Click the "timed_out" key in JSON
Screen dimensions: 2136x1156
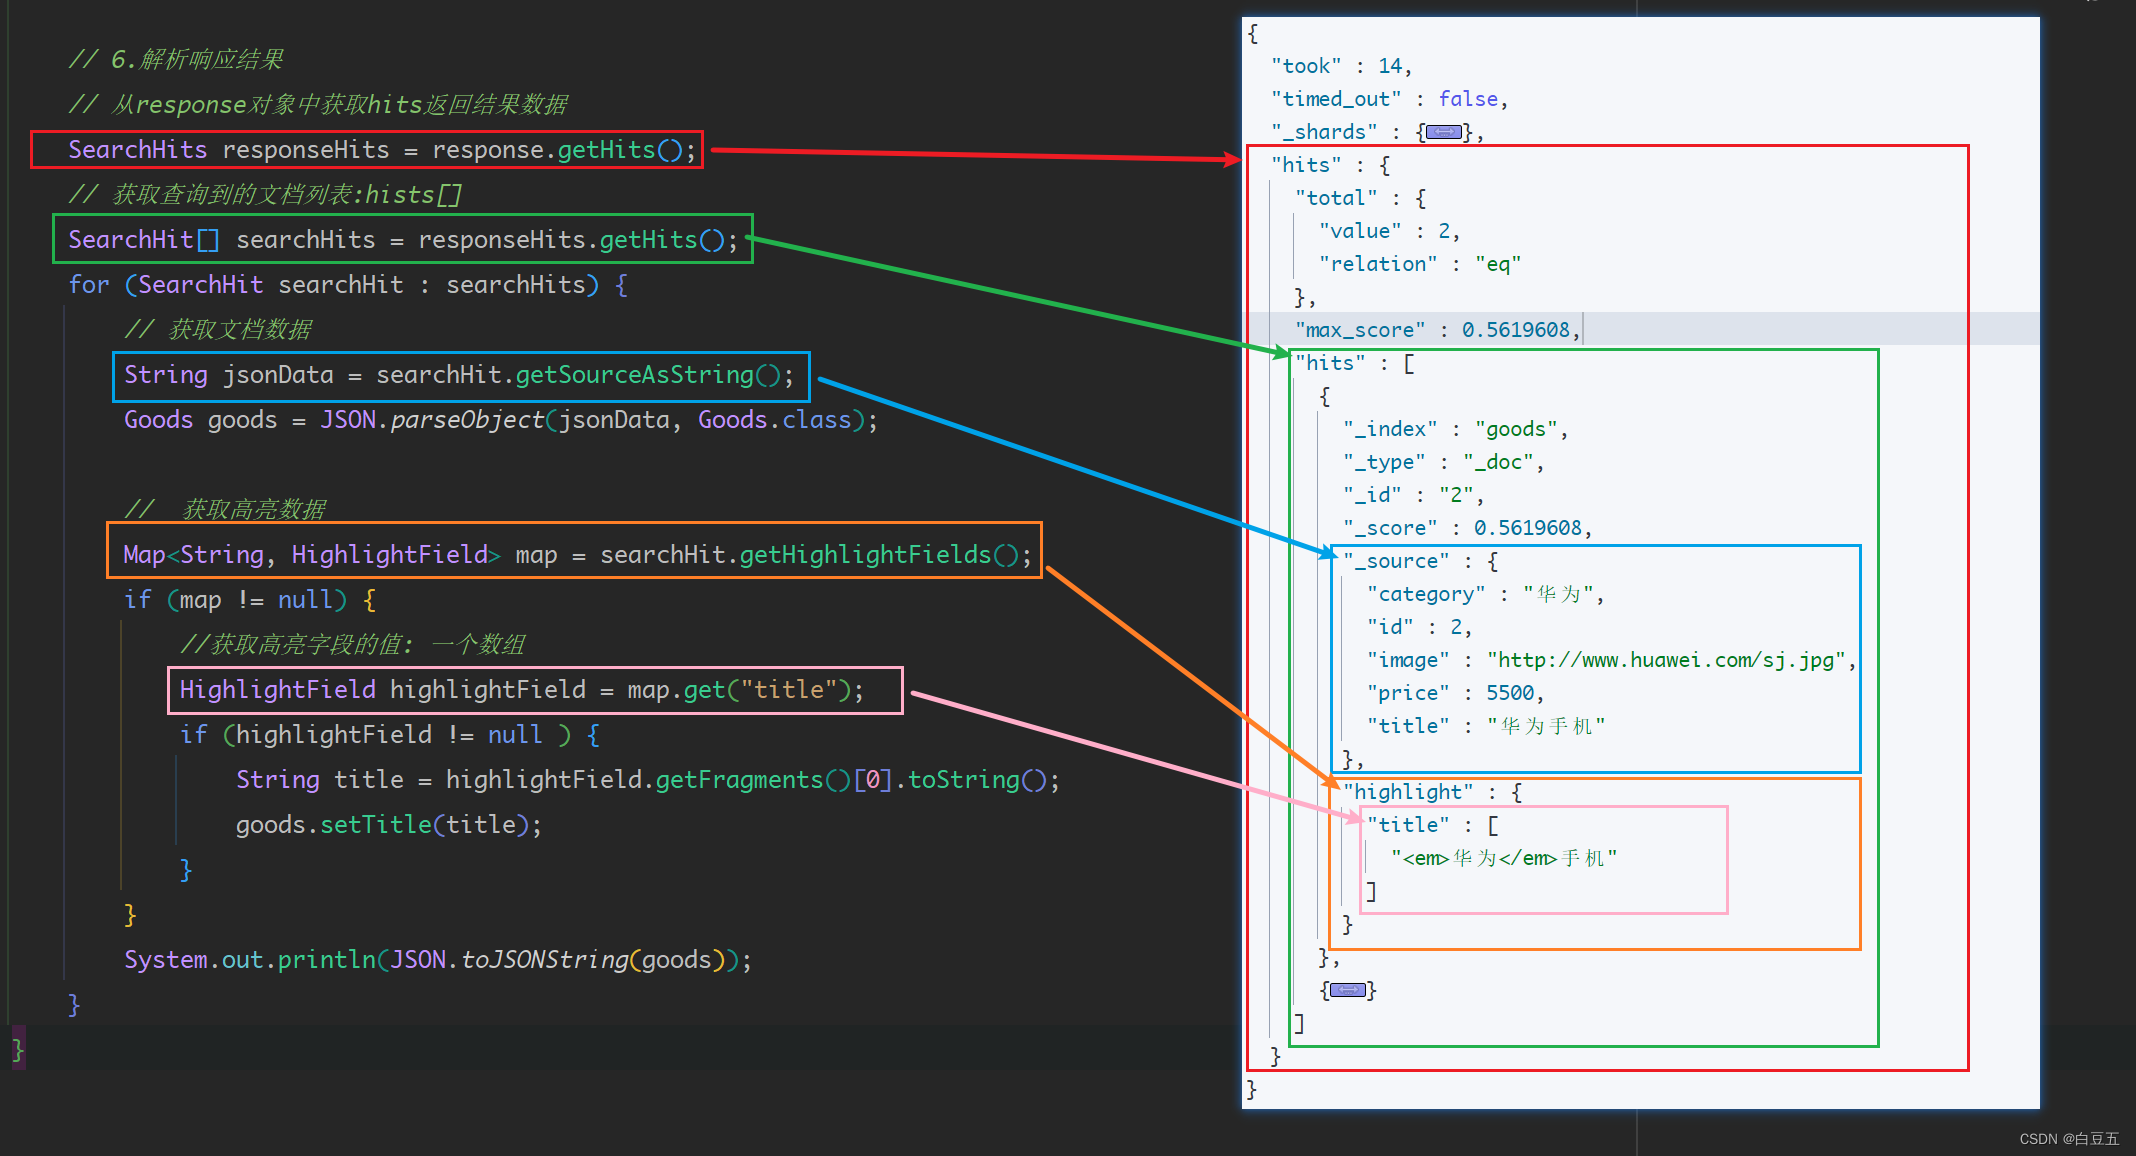pyautogui.click(x=1336, y=99)
